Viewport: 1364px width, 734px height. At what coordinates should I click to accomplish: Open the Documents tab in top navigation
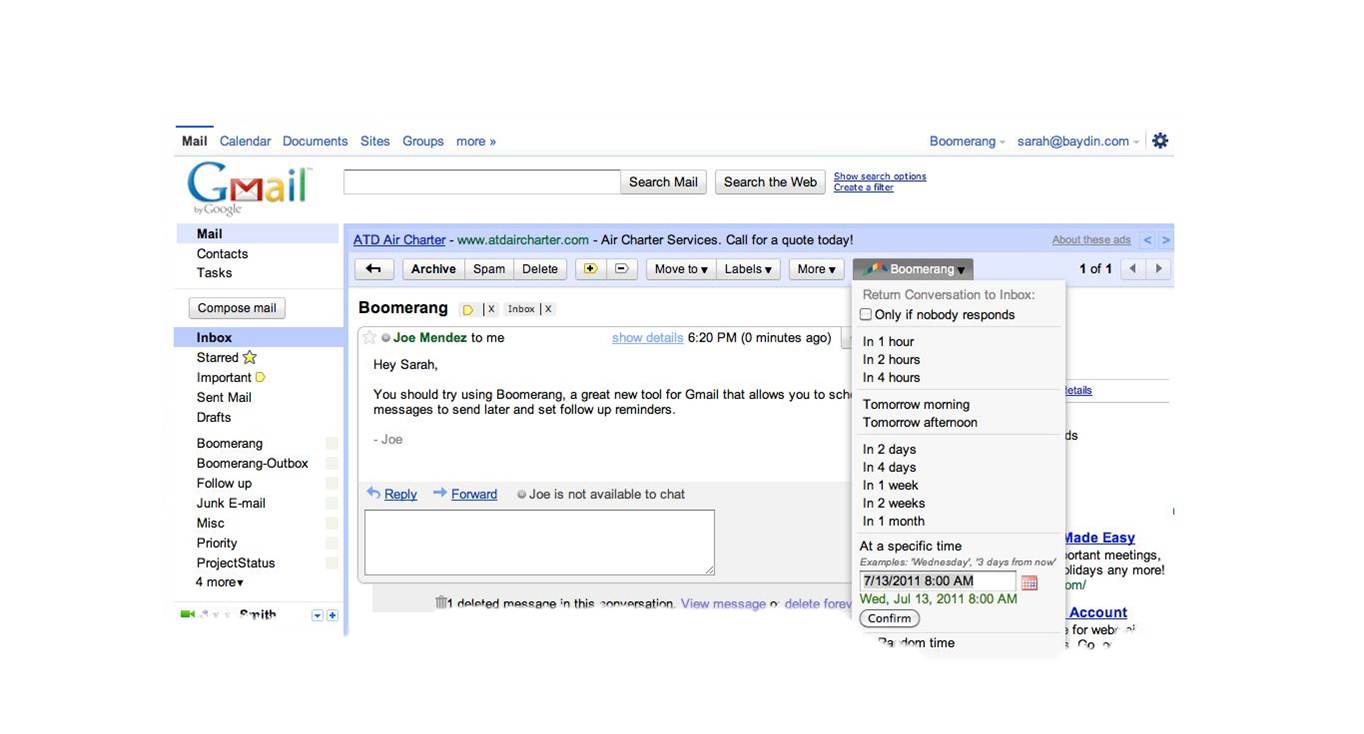[315, 141]
